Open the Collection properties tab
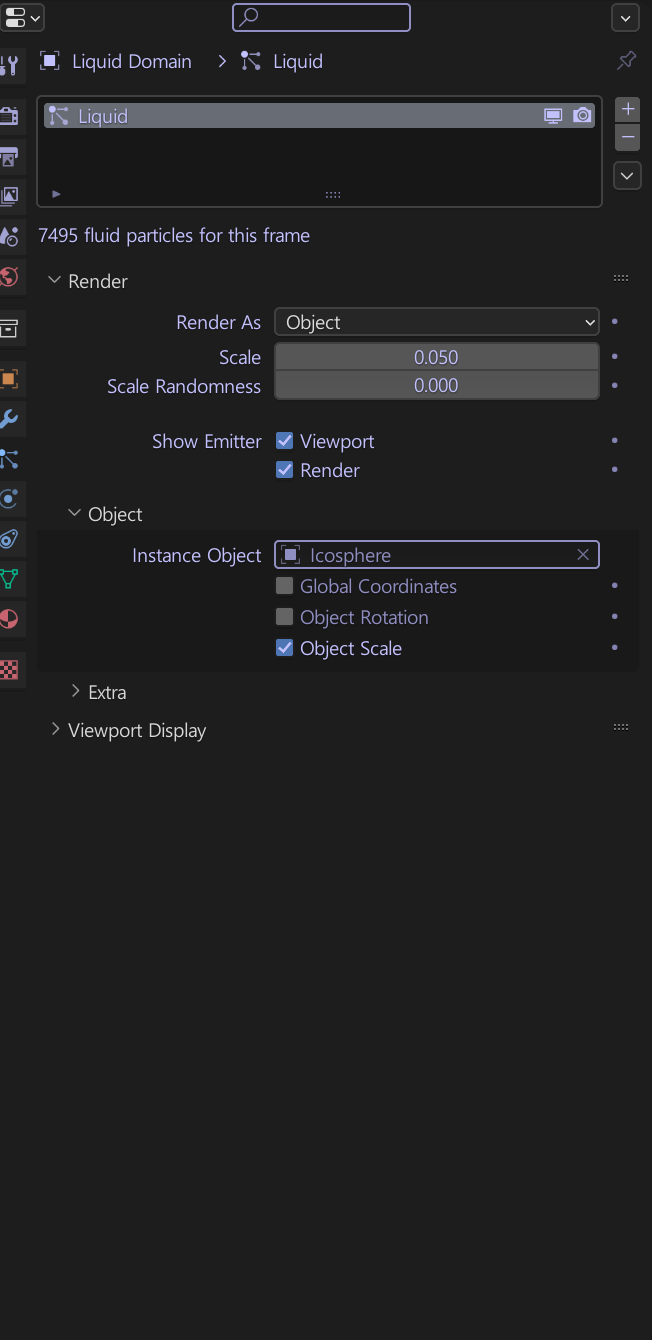The image size is (652, 1340). click(x=9, y=328)
